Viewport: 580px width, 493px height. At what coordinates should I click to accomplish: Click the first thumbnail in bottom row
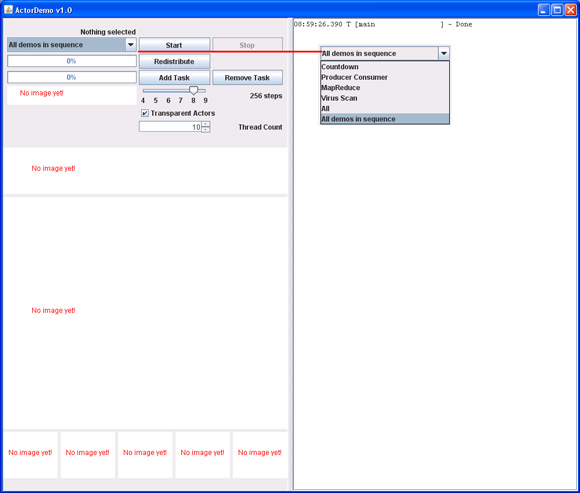click(x=31, y=455)
